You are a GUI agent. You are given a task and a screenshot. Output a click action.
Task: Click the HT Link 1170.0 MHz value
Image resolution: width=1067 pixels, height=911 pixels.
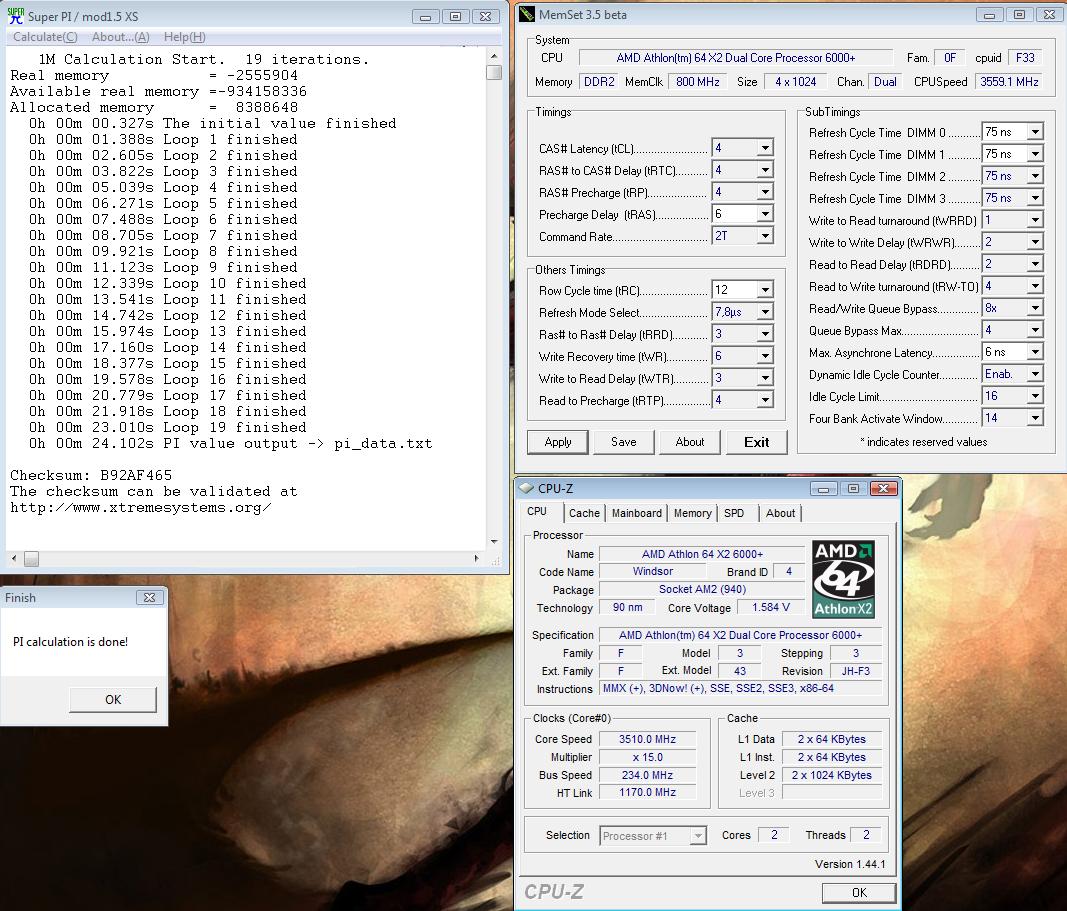click(x=647, y=793)
